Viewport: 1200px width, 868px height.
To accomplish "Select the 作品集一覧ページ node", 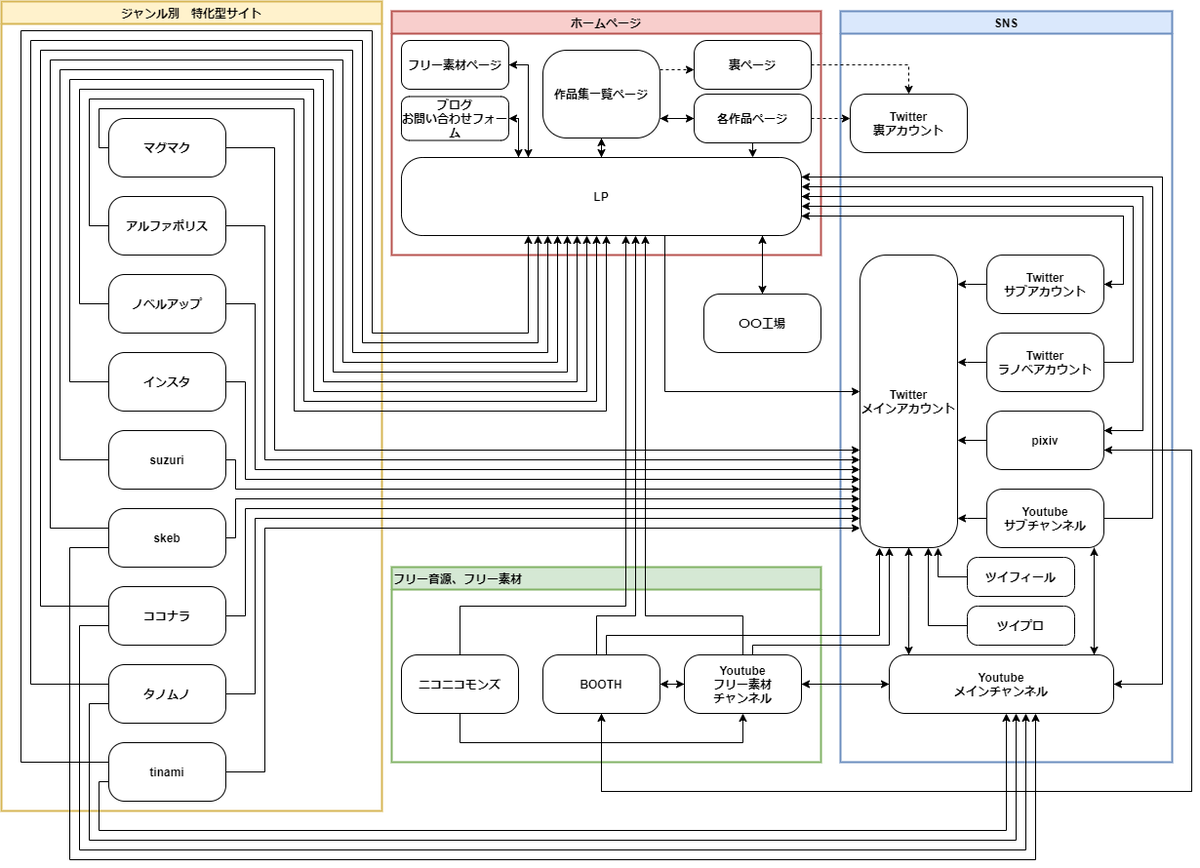I will pyautogui.click(x=601, y=94).
